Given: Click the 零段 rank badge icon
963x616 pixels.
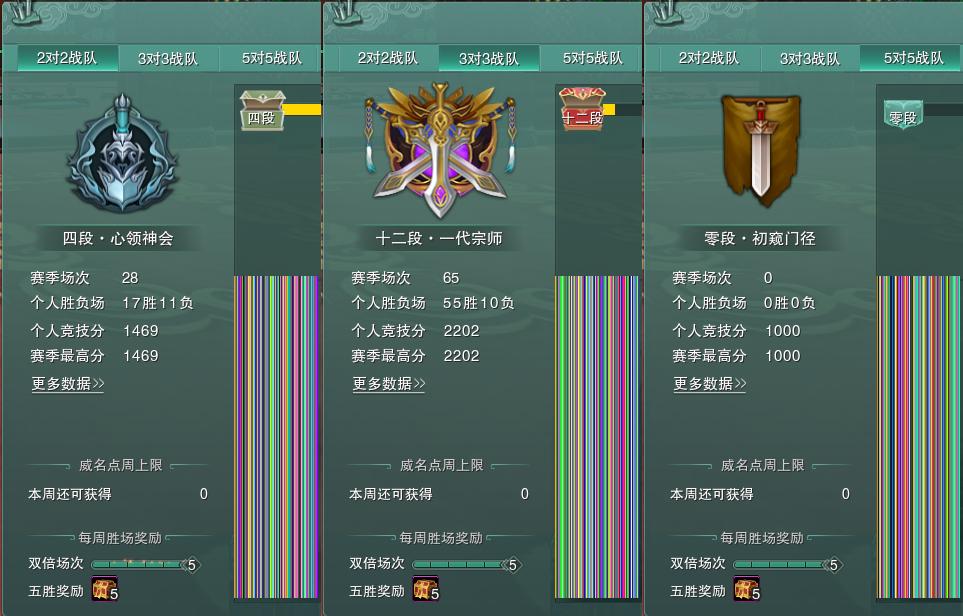Looking at the screenshot, I should point(903,114).
